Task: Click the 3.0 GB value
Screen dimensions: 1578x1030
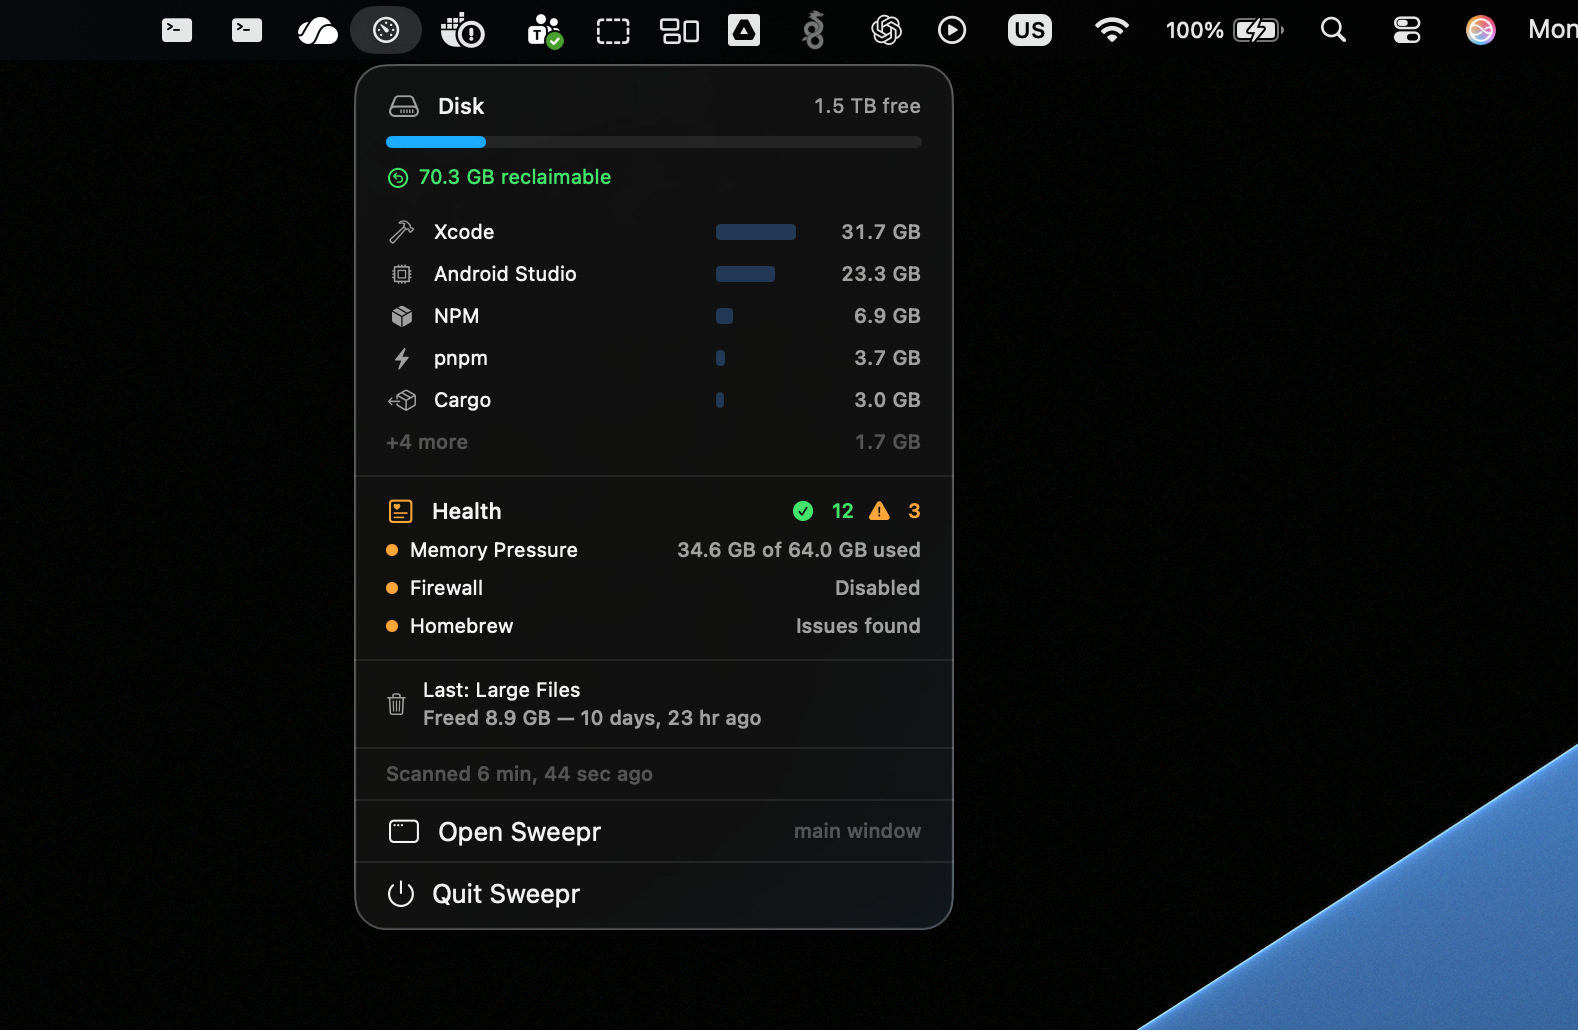Action: (x=887, y=400)
